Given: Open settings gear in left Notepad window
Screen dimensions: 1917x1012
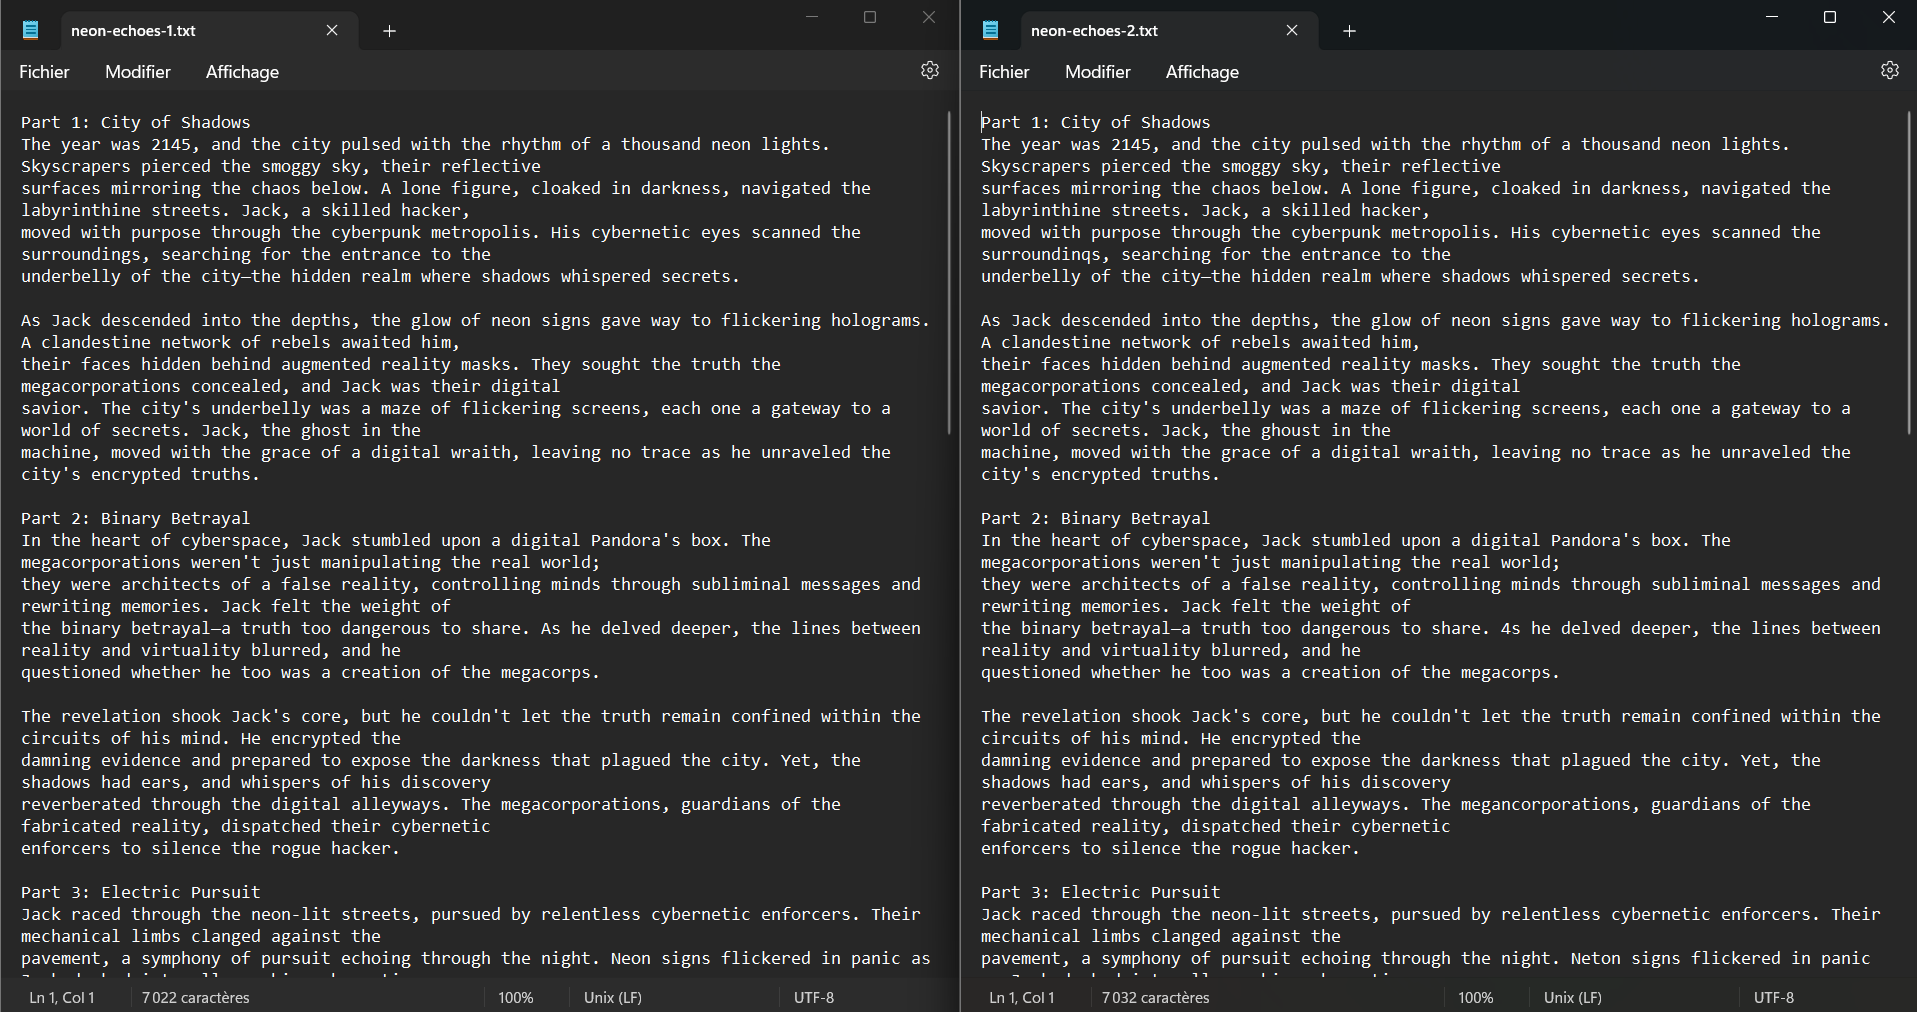Looking at the screenshot, I should [x=929, y=70].
